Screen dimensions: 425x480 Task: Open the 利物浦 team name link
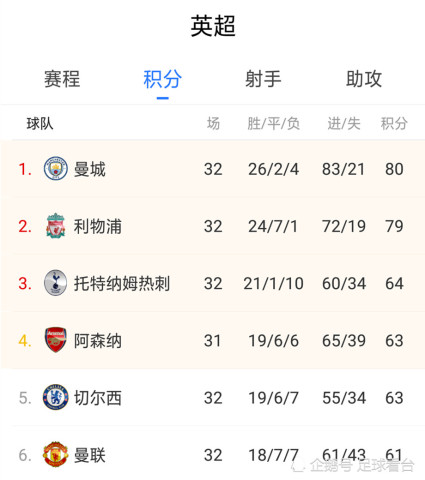coord(98,226)
